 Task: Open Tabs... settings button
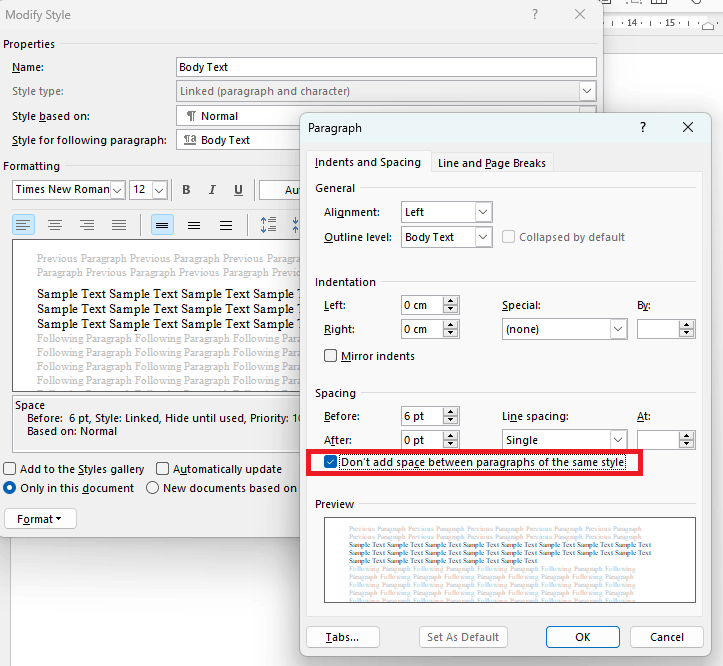(x=343, y=637)
